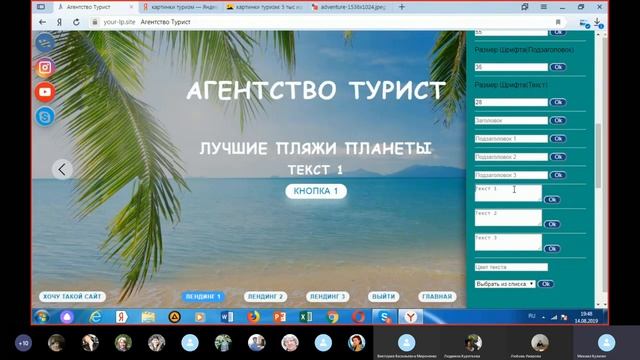
Task: Click 'ЛЕНДИНГ 1' navigation button
Action: pos(203,297)
